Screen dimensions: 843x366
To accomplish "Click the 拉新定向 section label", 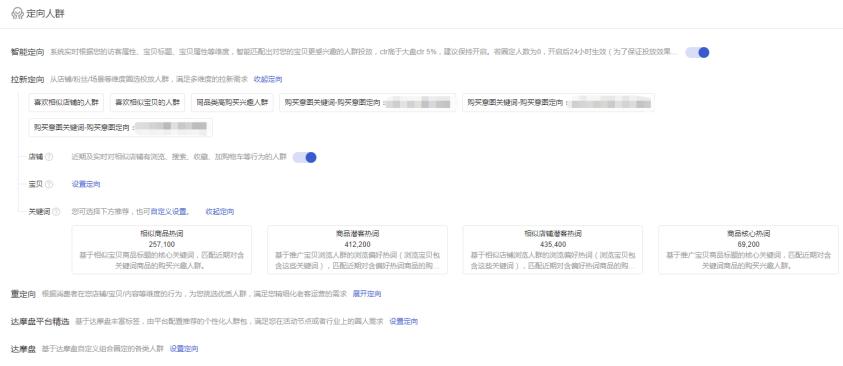I will (x=27, y=80).
